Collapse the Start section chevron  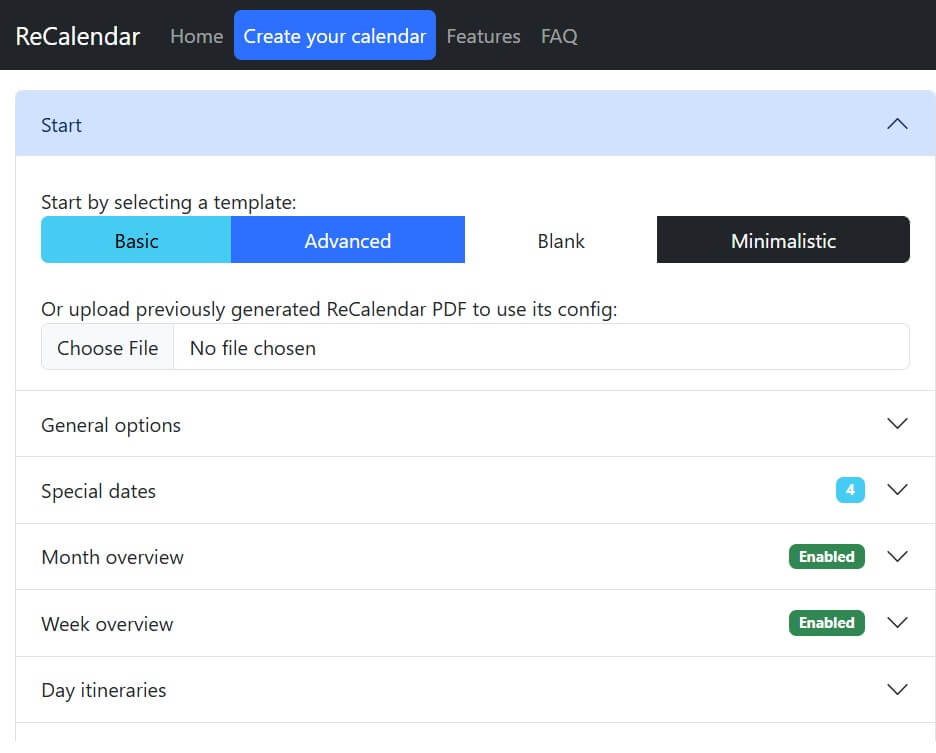click(x=897, y=124)
